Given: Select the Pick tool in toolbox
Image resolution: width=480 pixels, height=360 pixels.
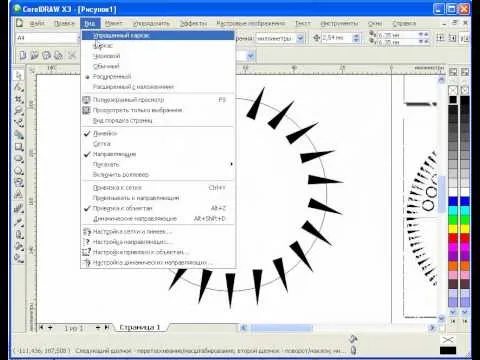Looking at the screenshot, I should click(19, 75).
